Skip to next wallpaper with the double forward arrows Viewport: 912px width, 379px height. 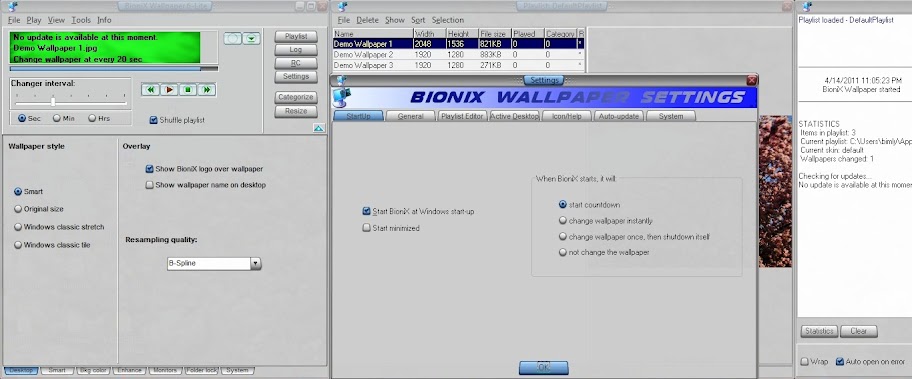[x=206, y=90]
